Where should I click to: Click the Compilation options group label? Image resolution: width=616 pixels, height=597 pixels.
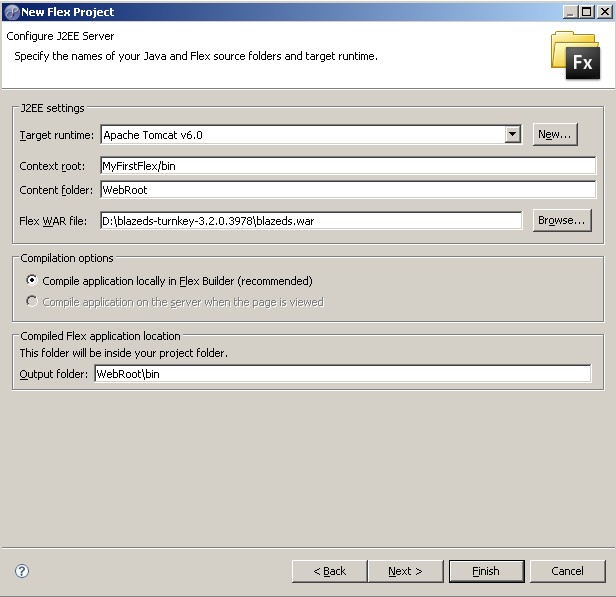point(67,258)
